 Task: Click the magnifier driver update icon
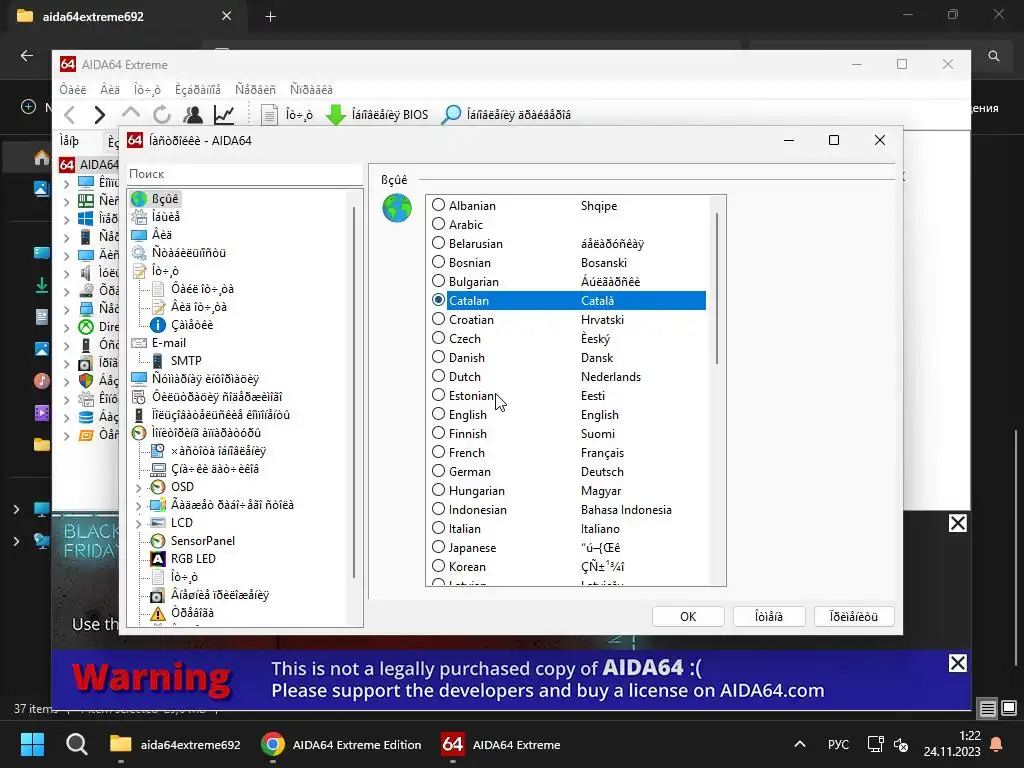(x=451, y=115)
